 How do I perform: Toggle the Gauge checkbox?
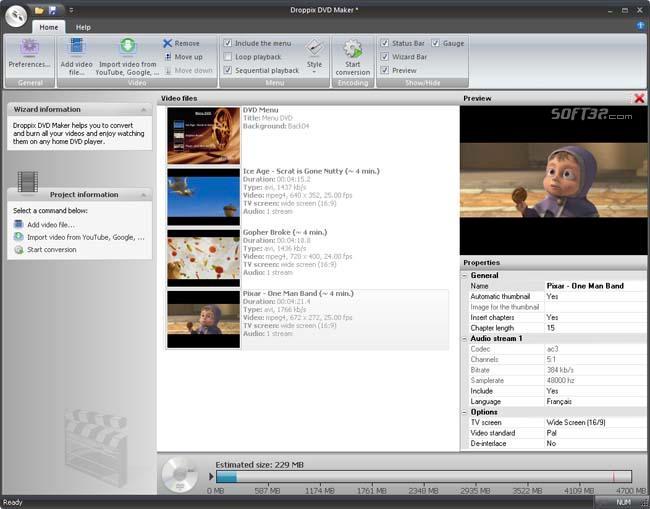pos(436,43)
